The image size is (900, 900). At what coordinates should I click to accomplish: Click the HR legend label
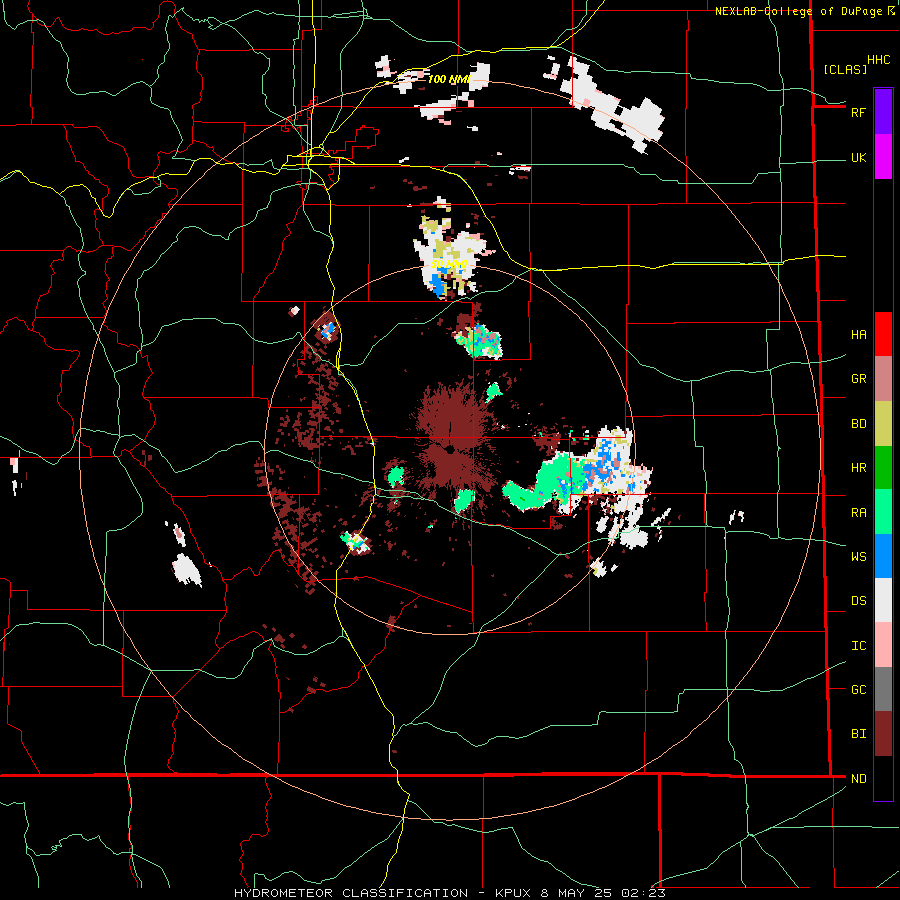click(x=858, y=468)
